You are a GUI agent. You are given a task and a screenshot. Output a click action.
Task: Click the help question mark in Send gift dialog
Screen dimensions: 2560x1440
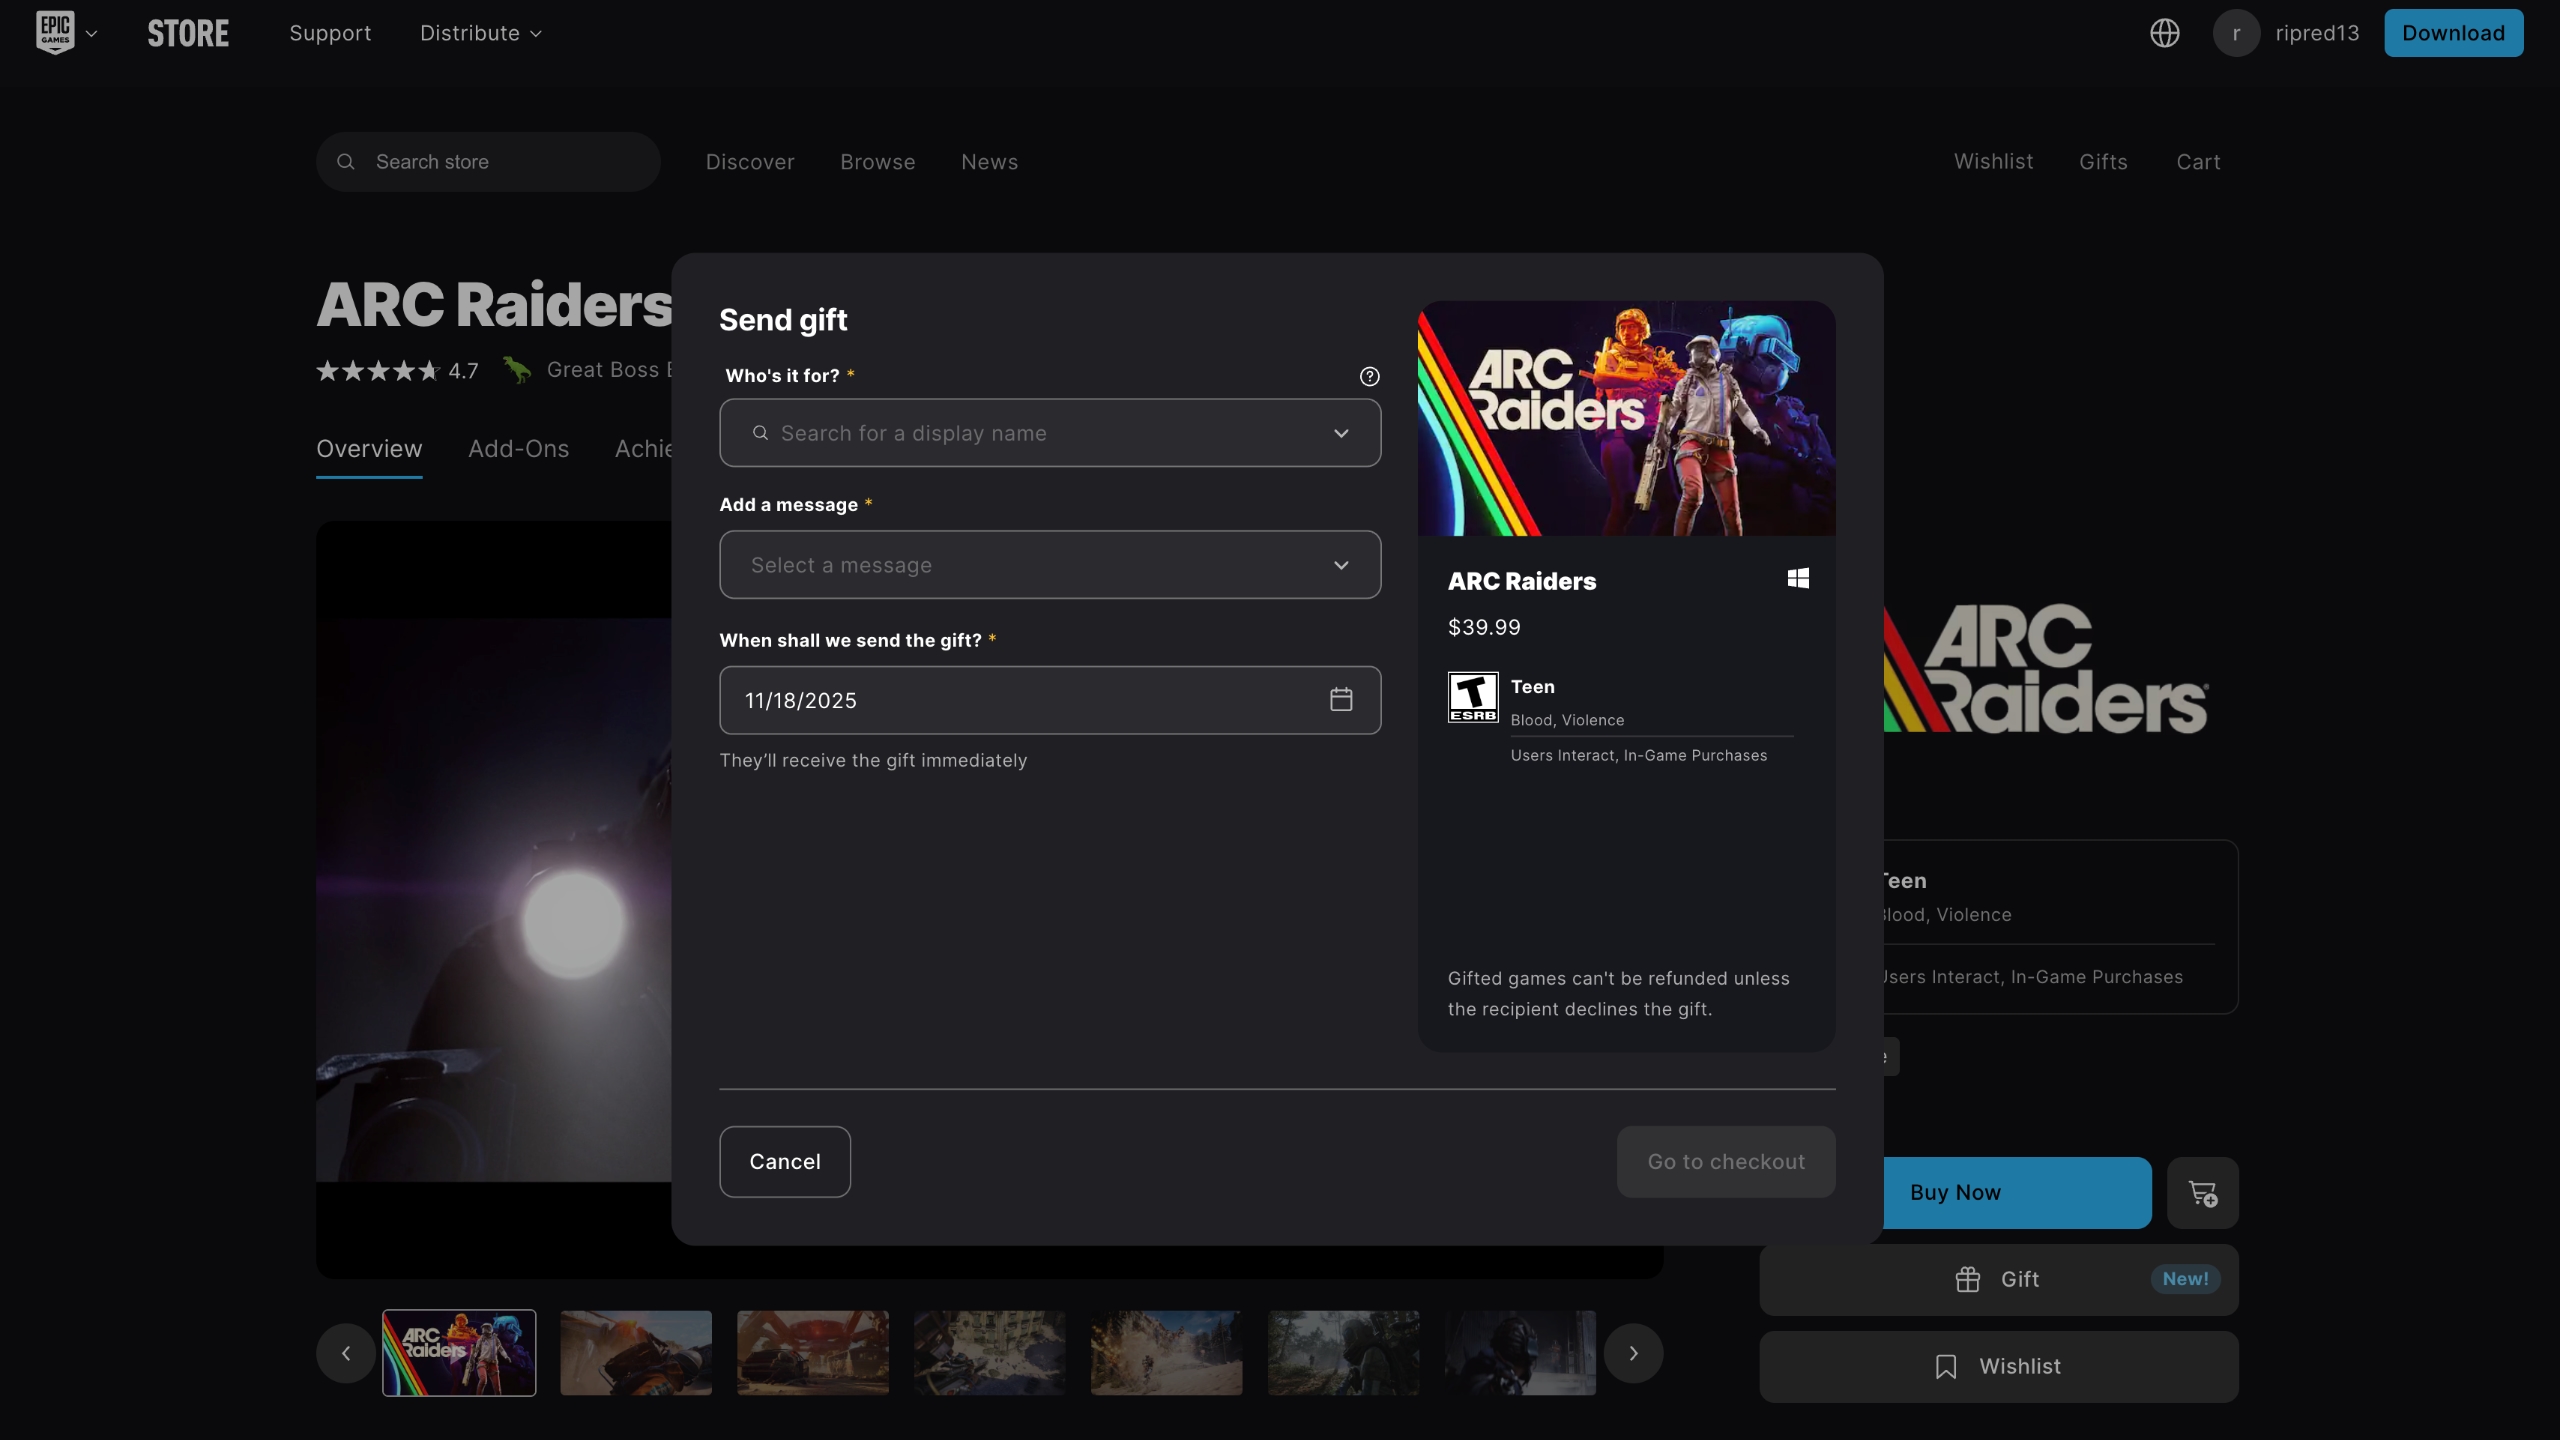(1369, 376)
